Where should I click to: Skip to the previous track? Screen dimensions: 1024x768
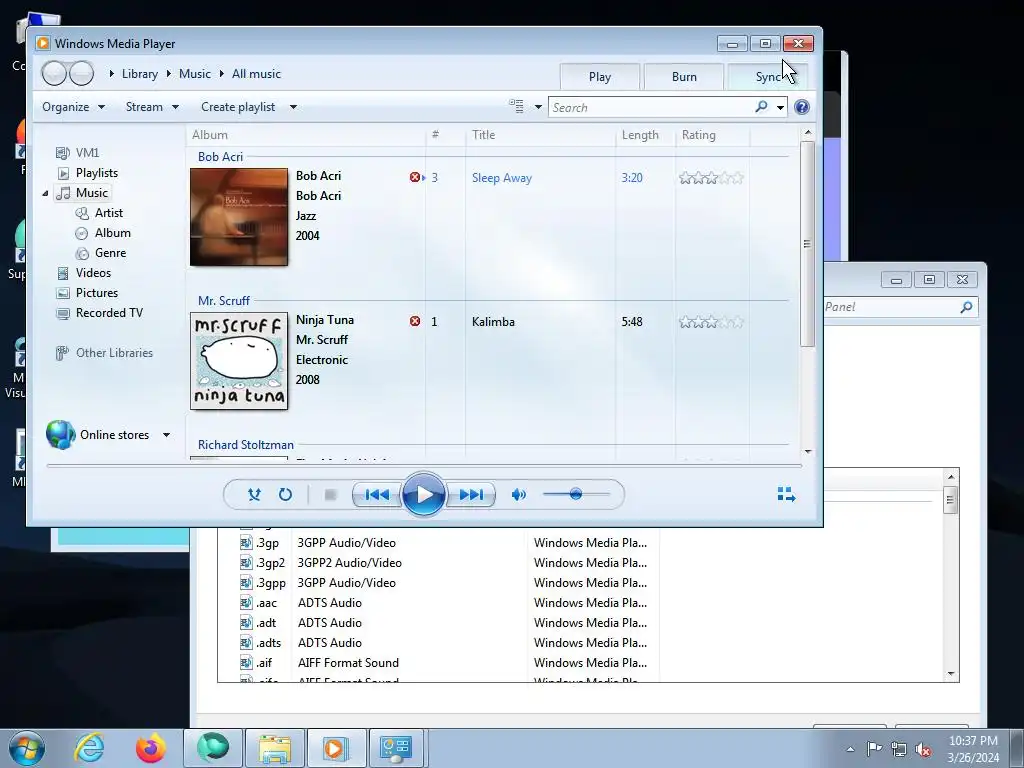pos(377,494)
